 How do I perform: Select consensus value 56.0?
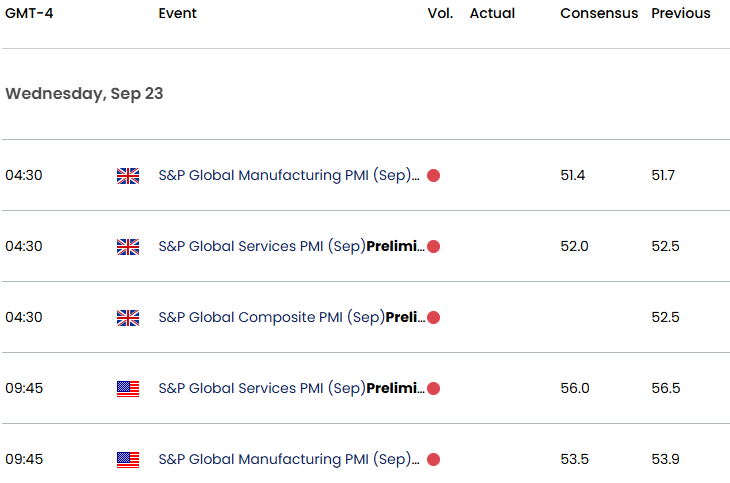(575, 388)
